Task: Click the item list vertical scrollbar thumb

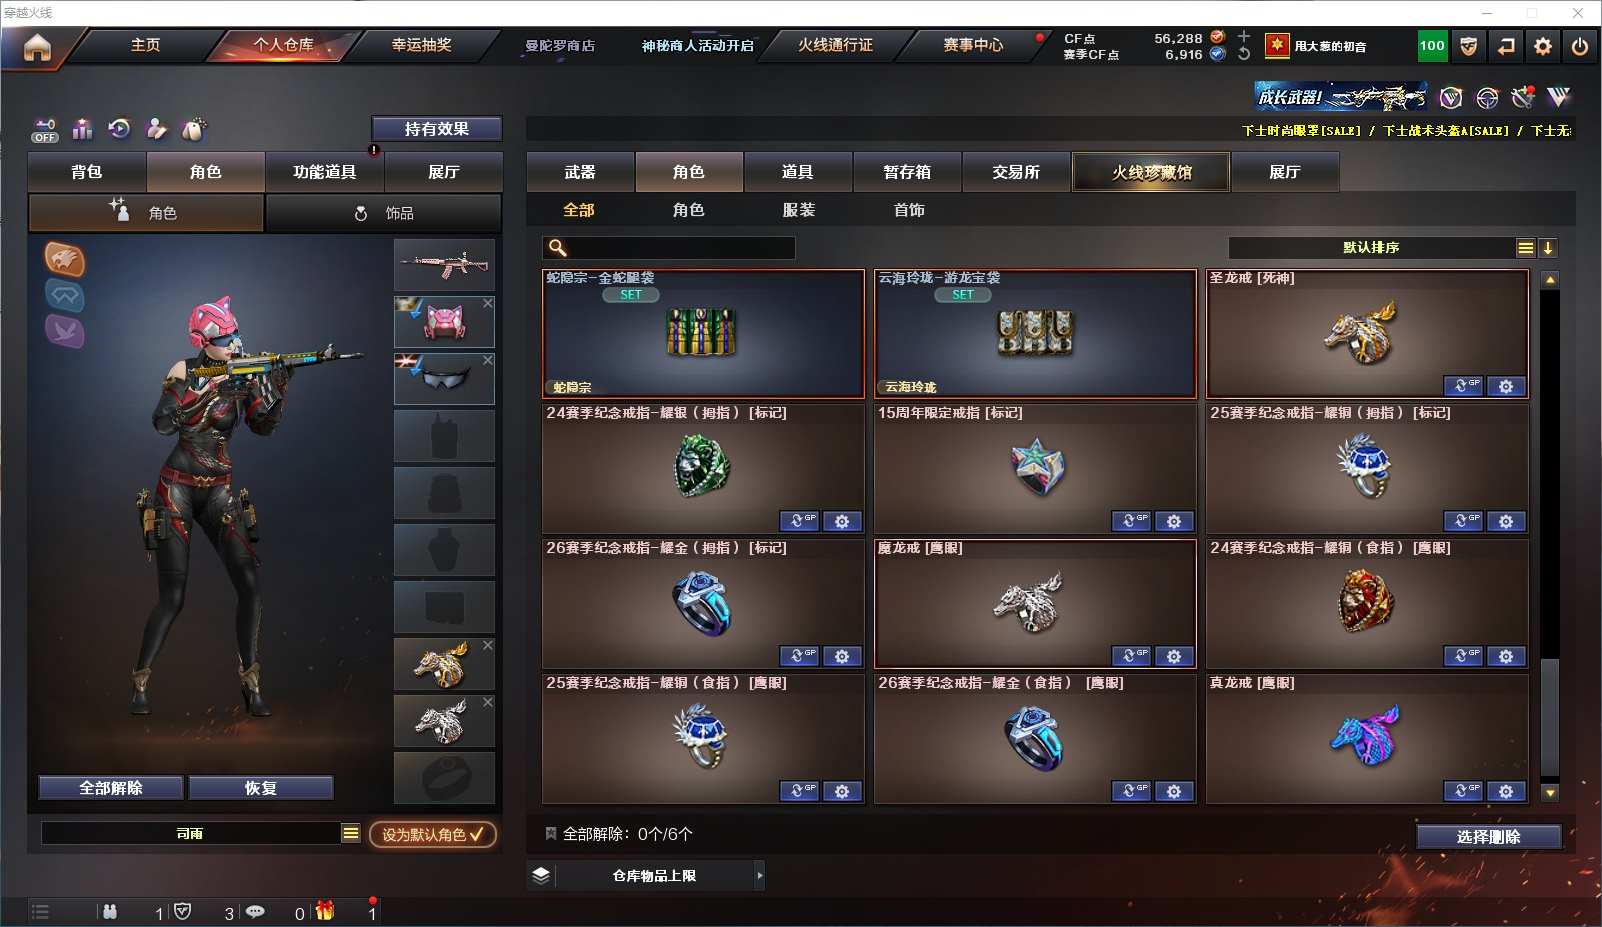Action: (1550, 716)
